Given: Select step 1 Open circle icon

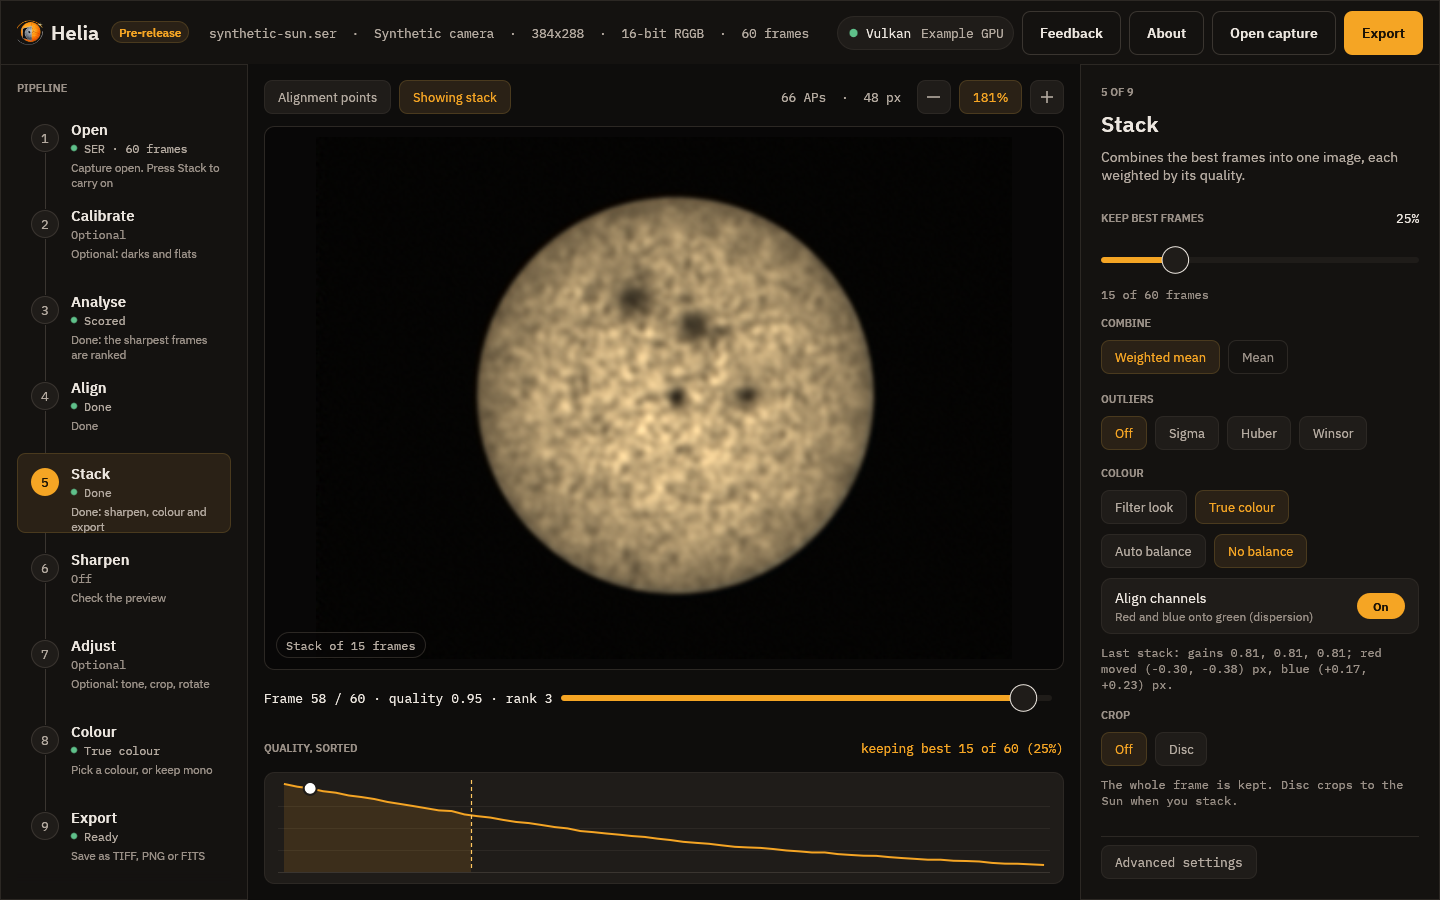Looking at the screenshot, I should [44, 138].
